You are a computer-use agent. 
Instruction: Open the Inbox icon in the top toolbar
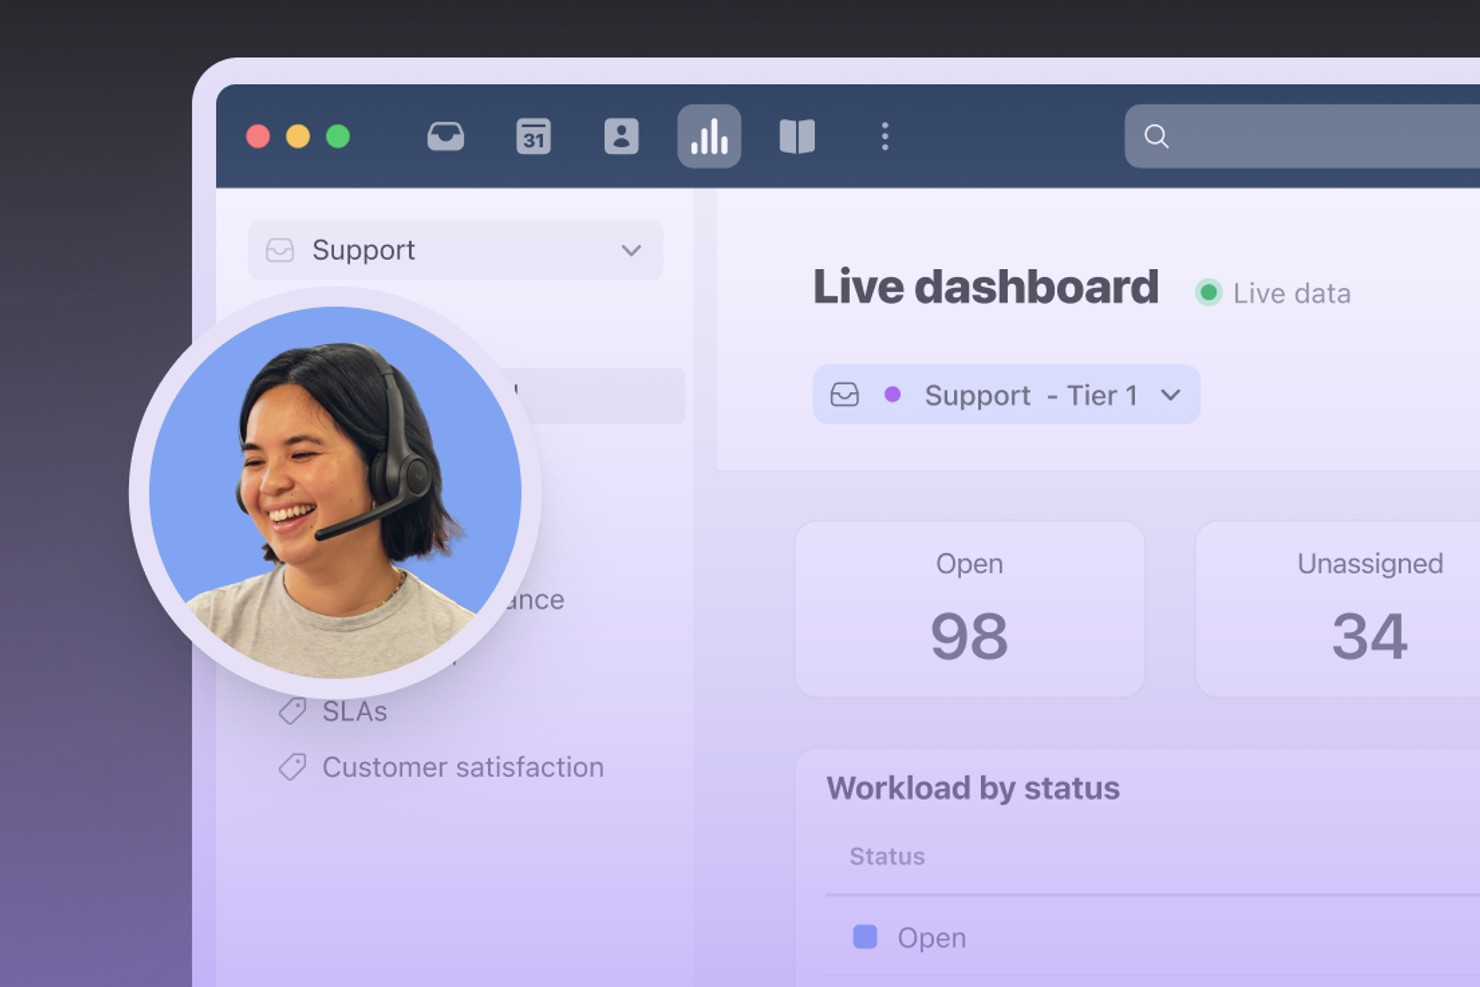(x=445, y=136)
